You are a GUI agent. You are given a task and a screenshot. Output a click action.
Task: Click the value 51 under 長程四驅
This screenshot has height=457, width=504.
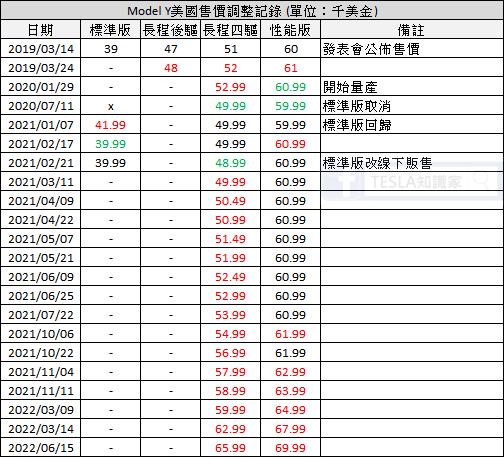click(x=231, y=49)
